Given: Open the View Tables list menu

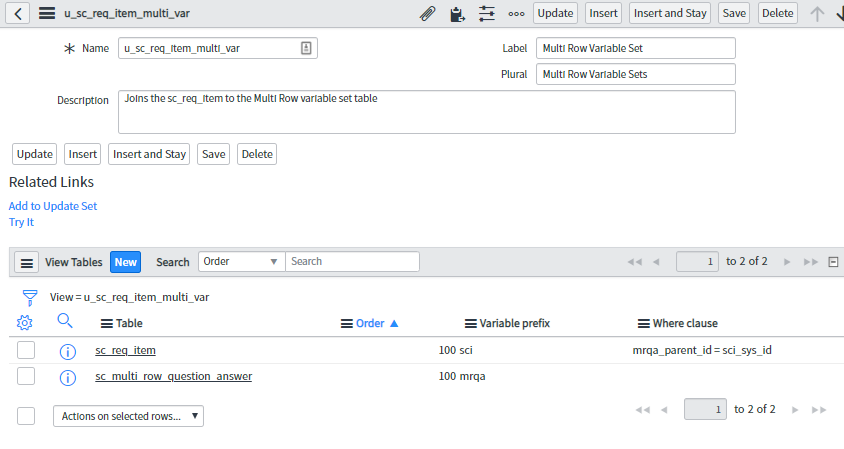Looking at the screenshot, I should 27,262.
